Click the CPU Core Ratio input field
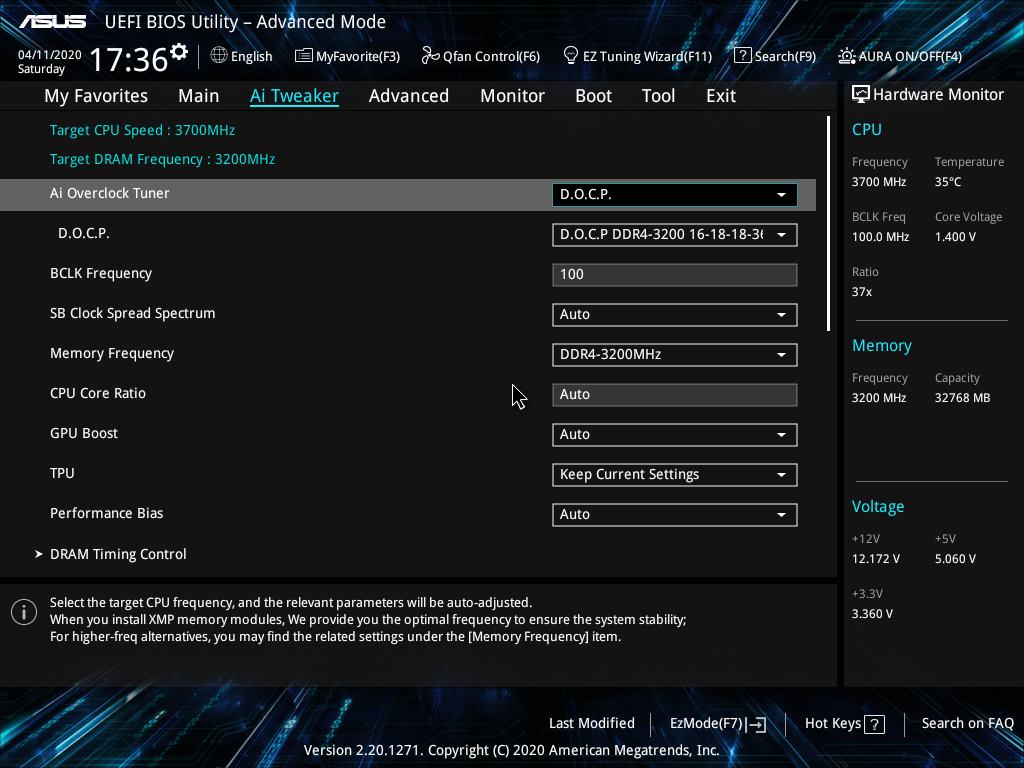This screenshot has height=768, width=1024. point(675,394)
